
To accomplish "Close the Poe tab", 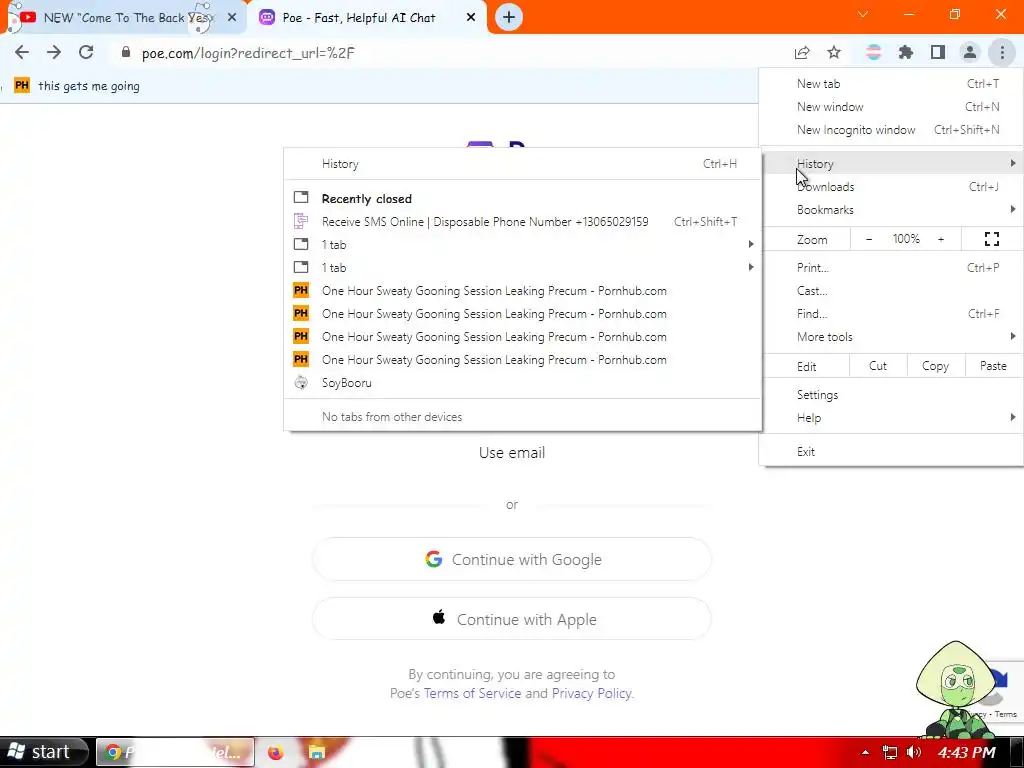I will pyautogui.click(x=471, y=18).
